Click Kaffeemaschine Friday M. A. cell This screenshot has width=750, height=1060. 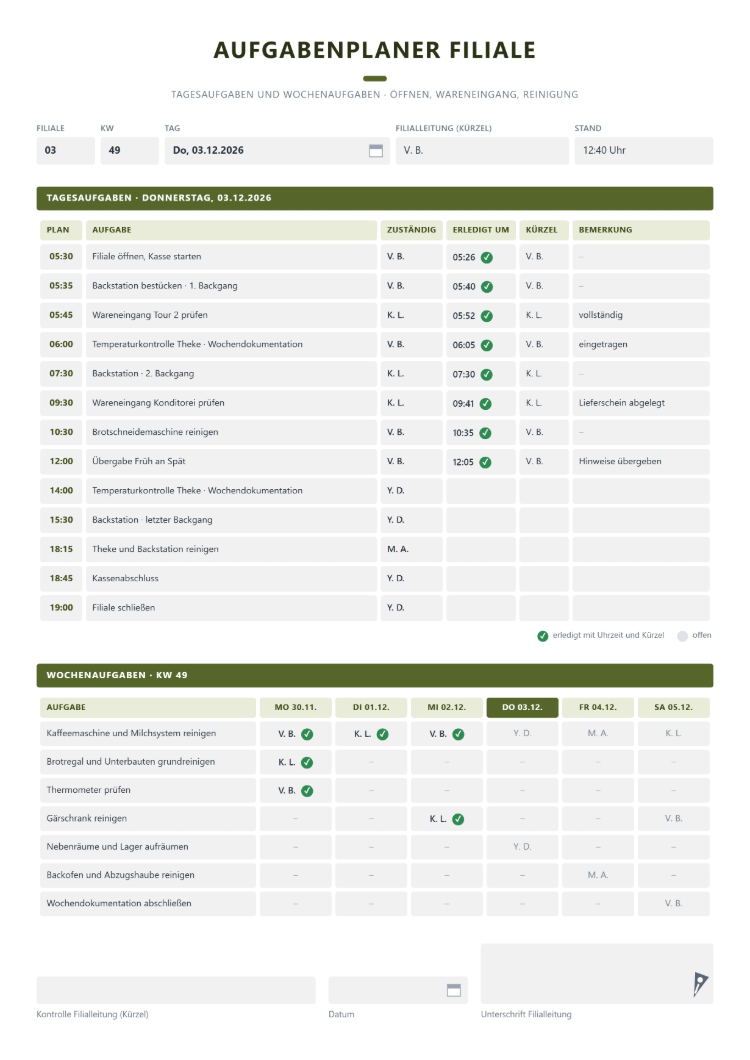pos(598,733)
